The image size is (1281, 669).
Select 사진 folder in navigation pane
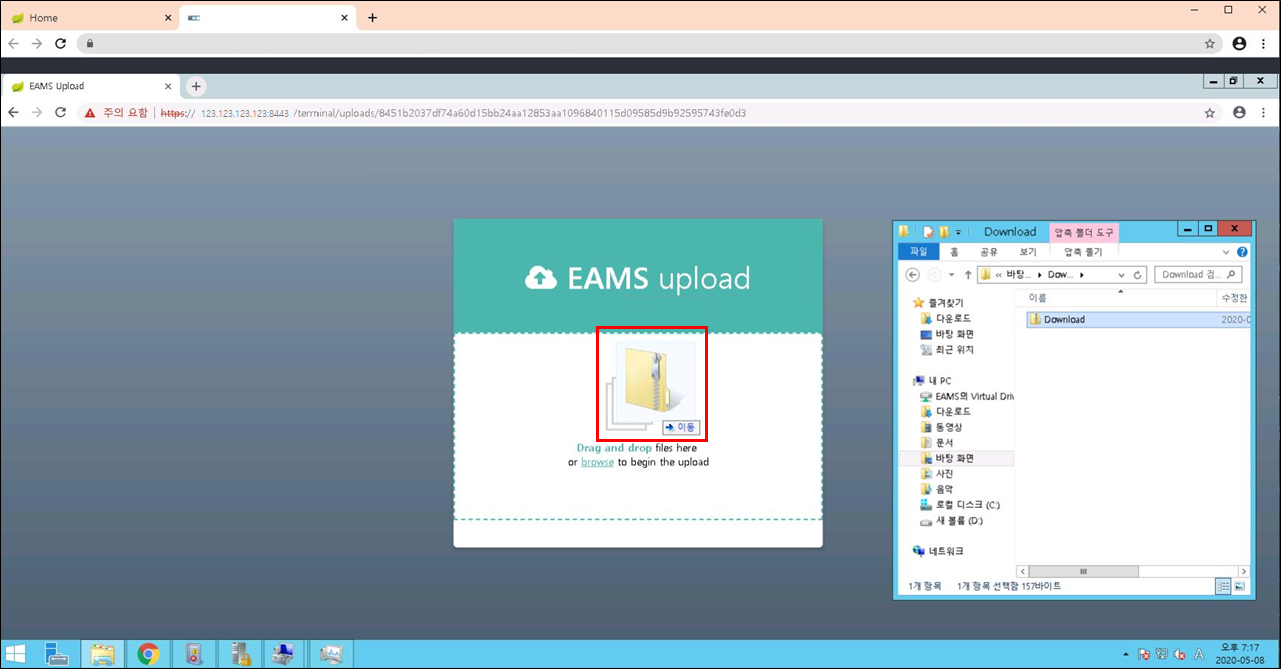tap(936, 473)
